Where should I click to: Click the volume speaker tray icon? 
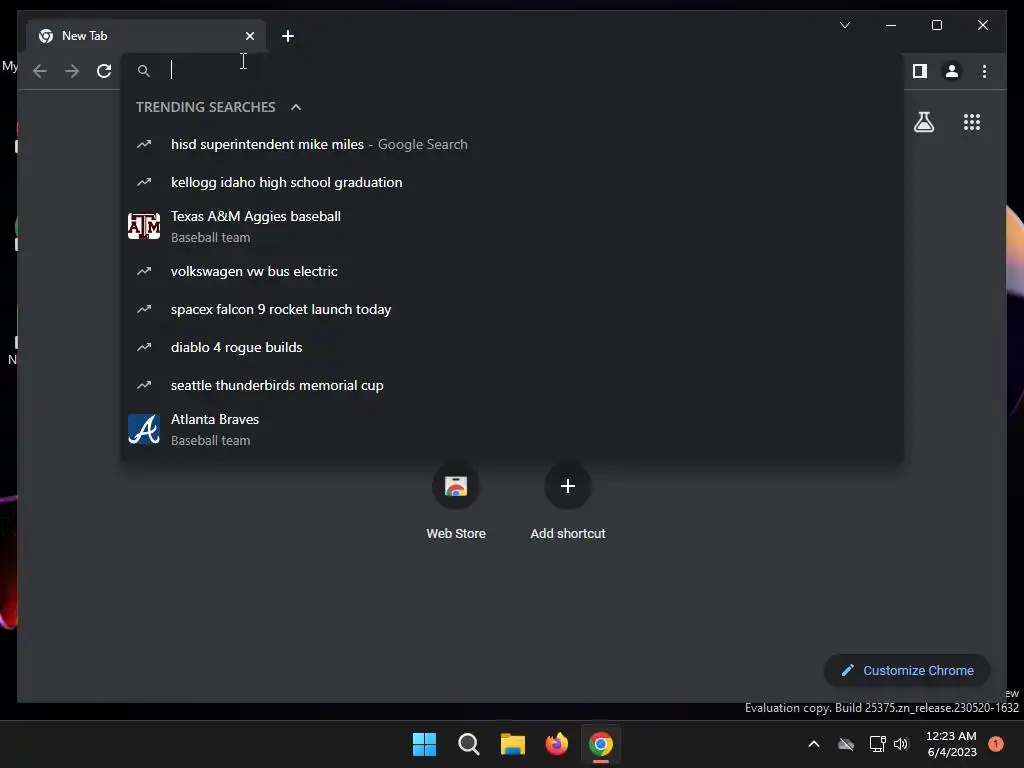(901, 744)
